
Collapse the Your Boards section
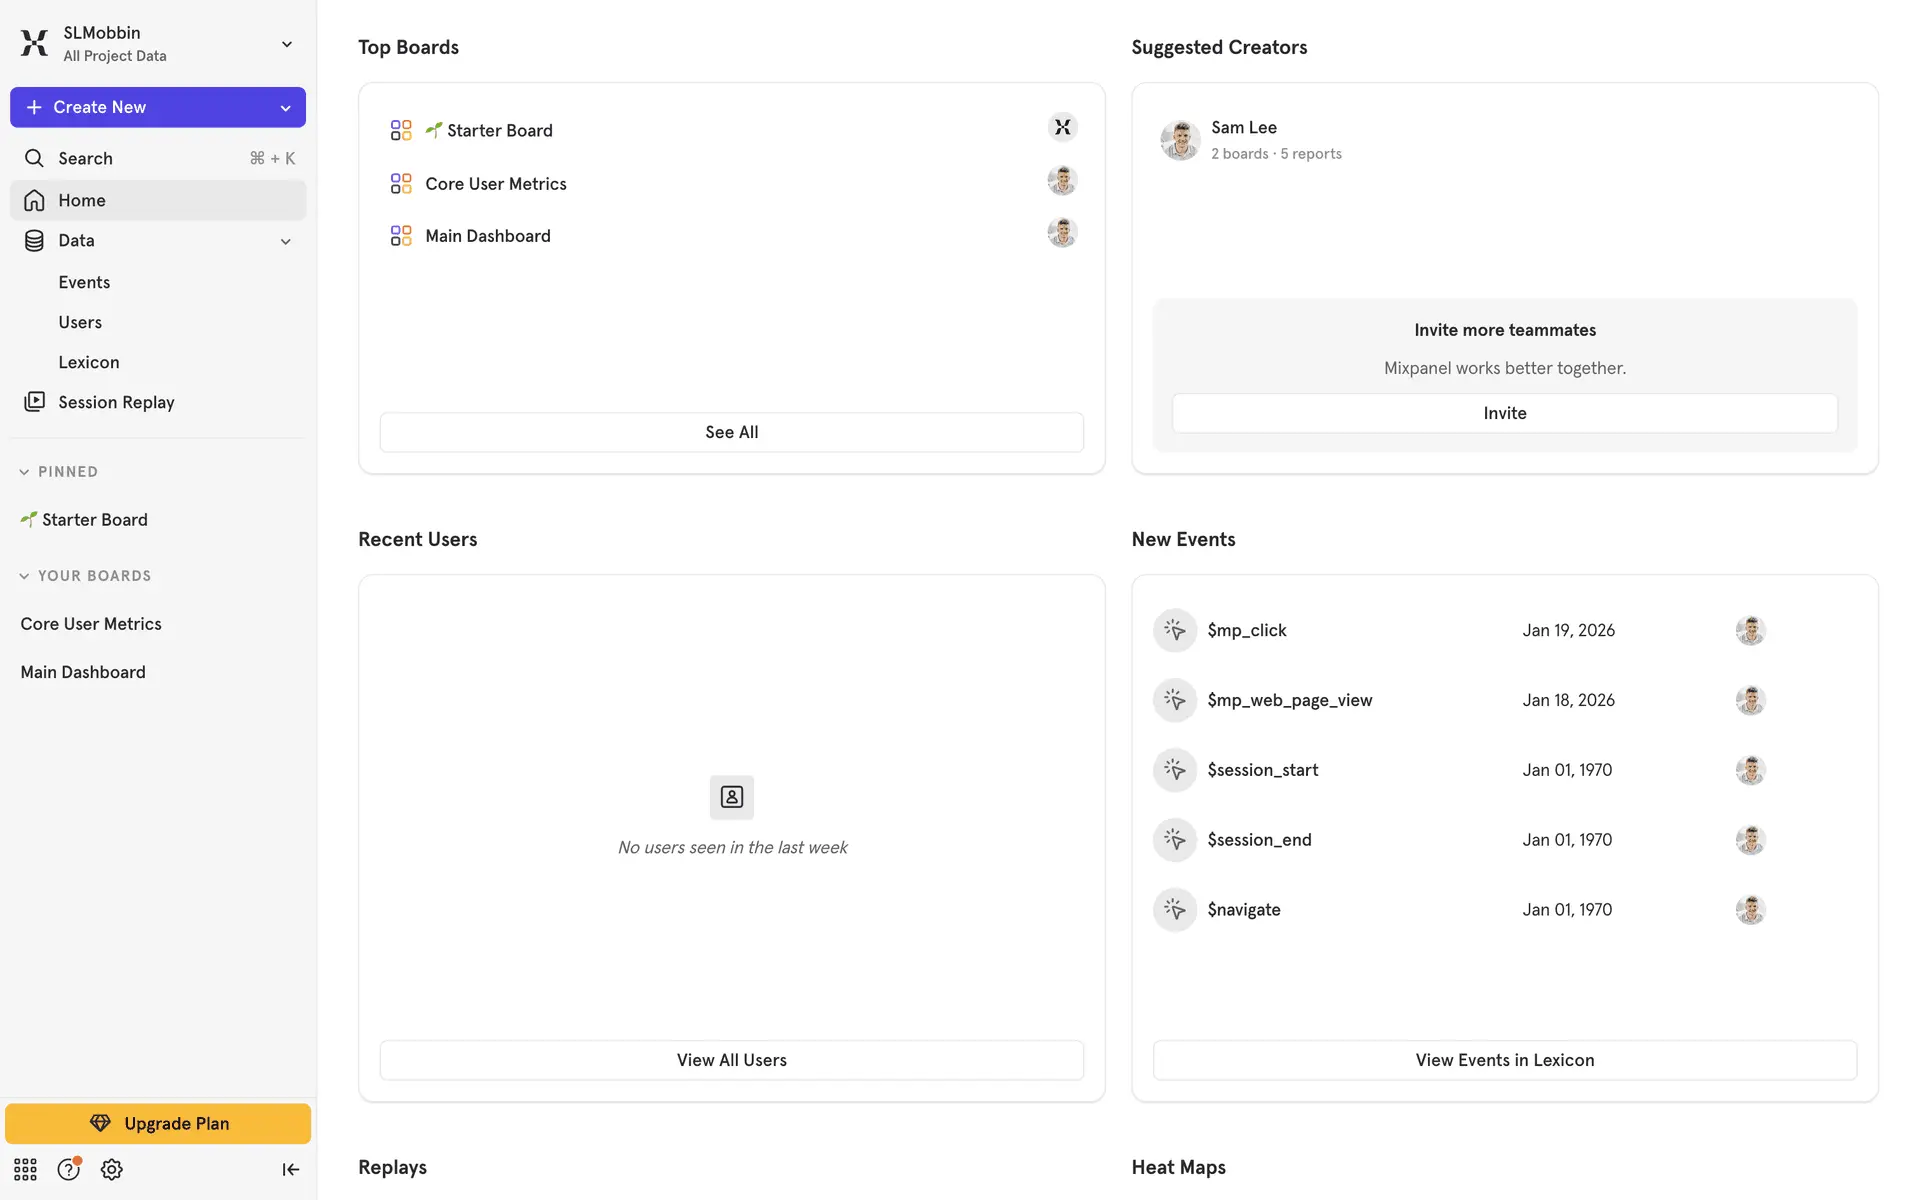click(x=24, y=576)
